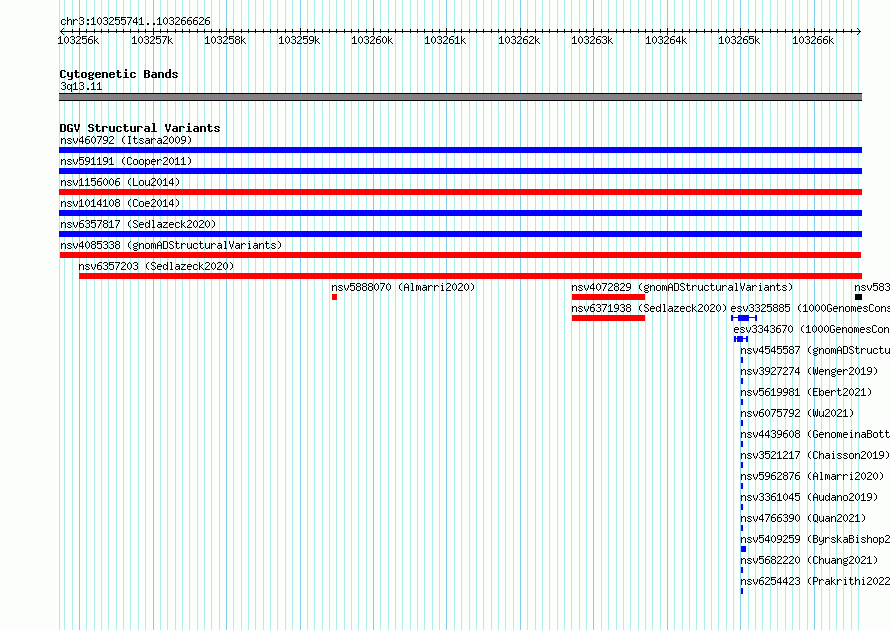The width and height of the screenshot is (890, 630).
Task: Click right arrowhead of the coordinate ruler
Action: [x=859, y=31]
